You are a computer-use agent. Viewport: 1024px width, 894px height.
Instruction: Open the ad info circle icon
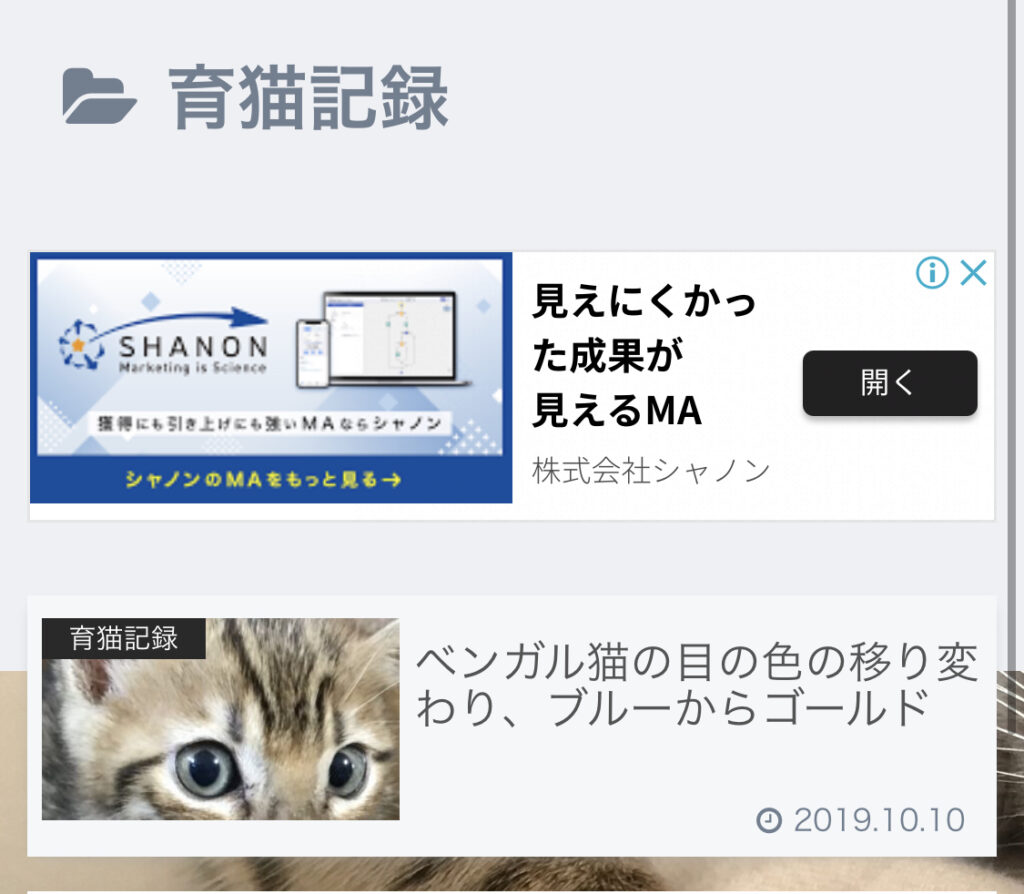click(932, 272)
